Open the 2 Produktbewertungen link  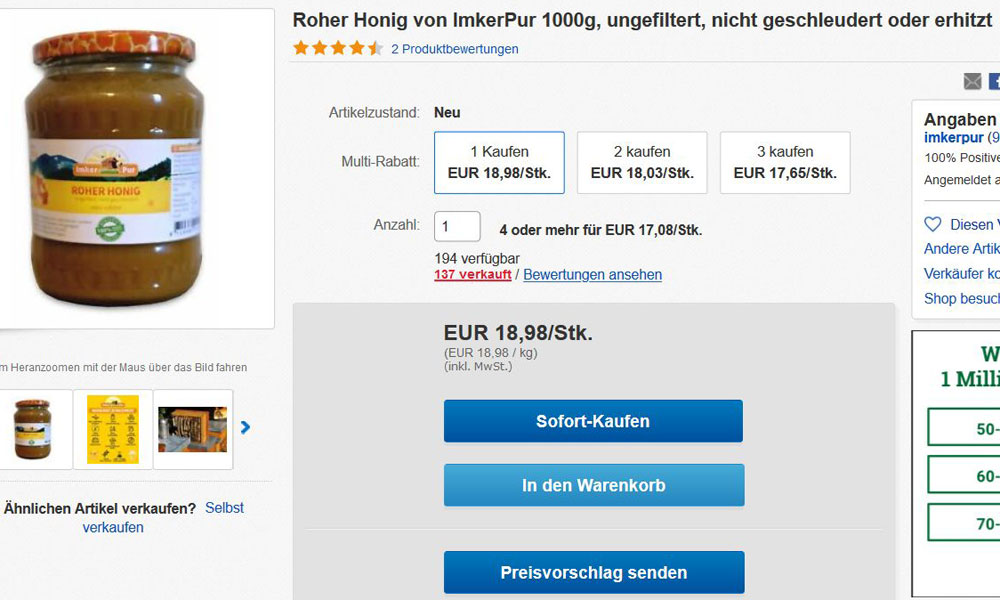[455, 49]
